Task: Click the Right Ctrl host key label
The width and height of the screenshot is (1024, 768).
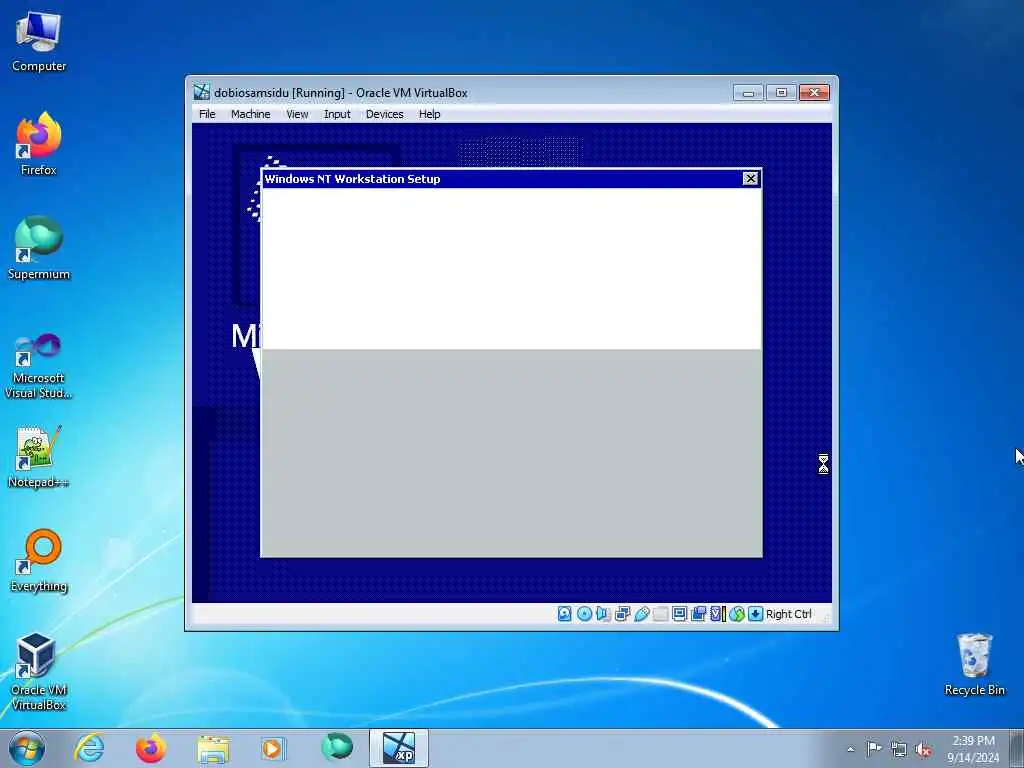Action: pos(788,614)
